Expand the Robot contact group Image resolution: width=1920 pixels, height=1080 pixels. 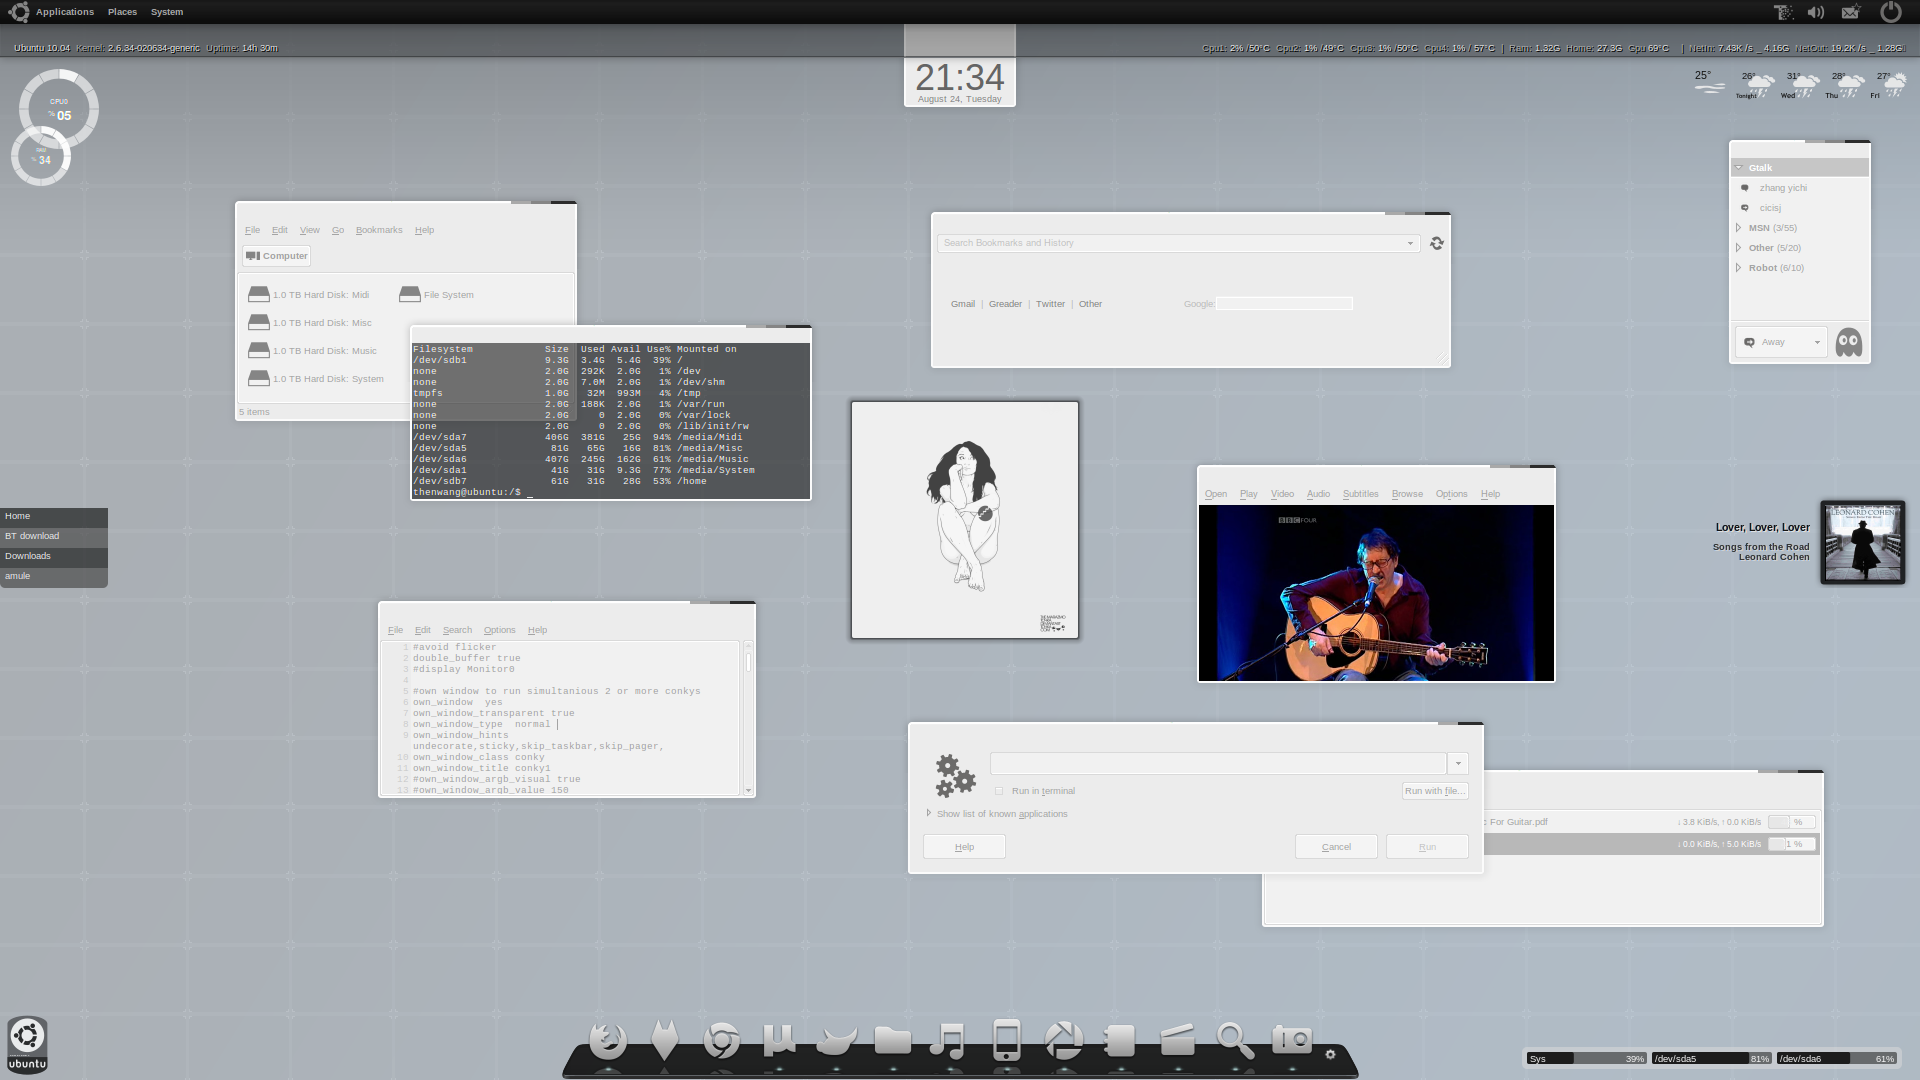coord(1738,268)
